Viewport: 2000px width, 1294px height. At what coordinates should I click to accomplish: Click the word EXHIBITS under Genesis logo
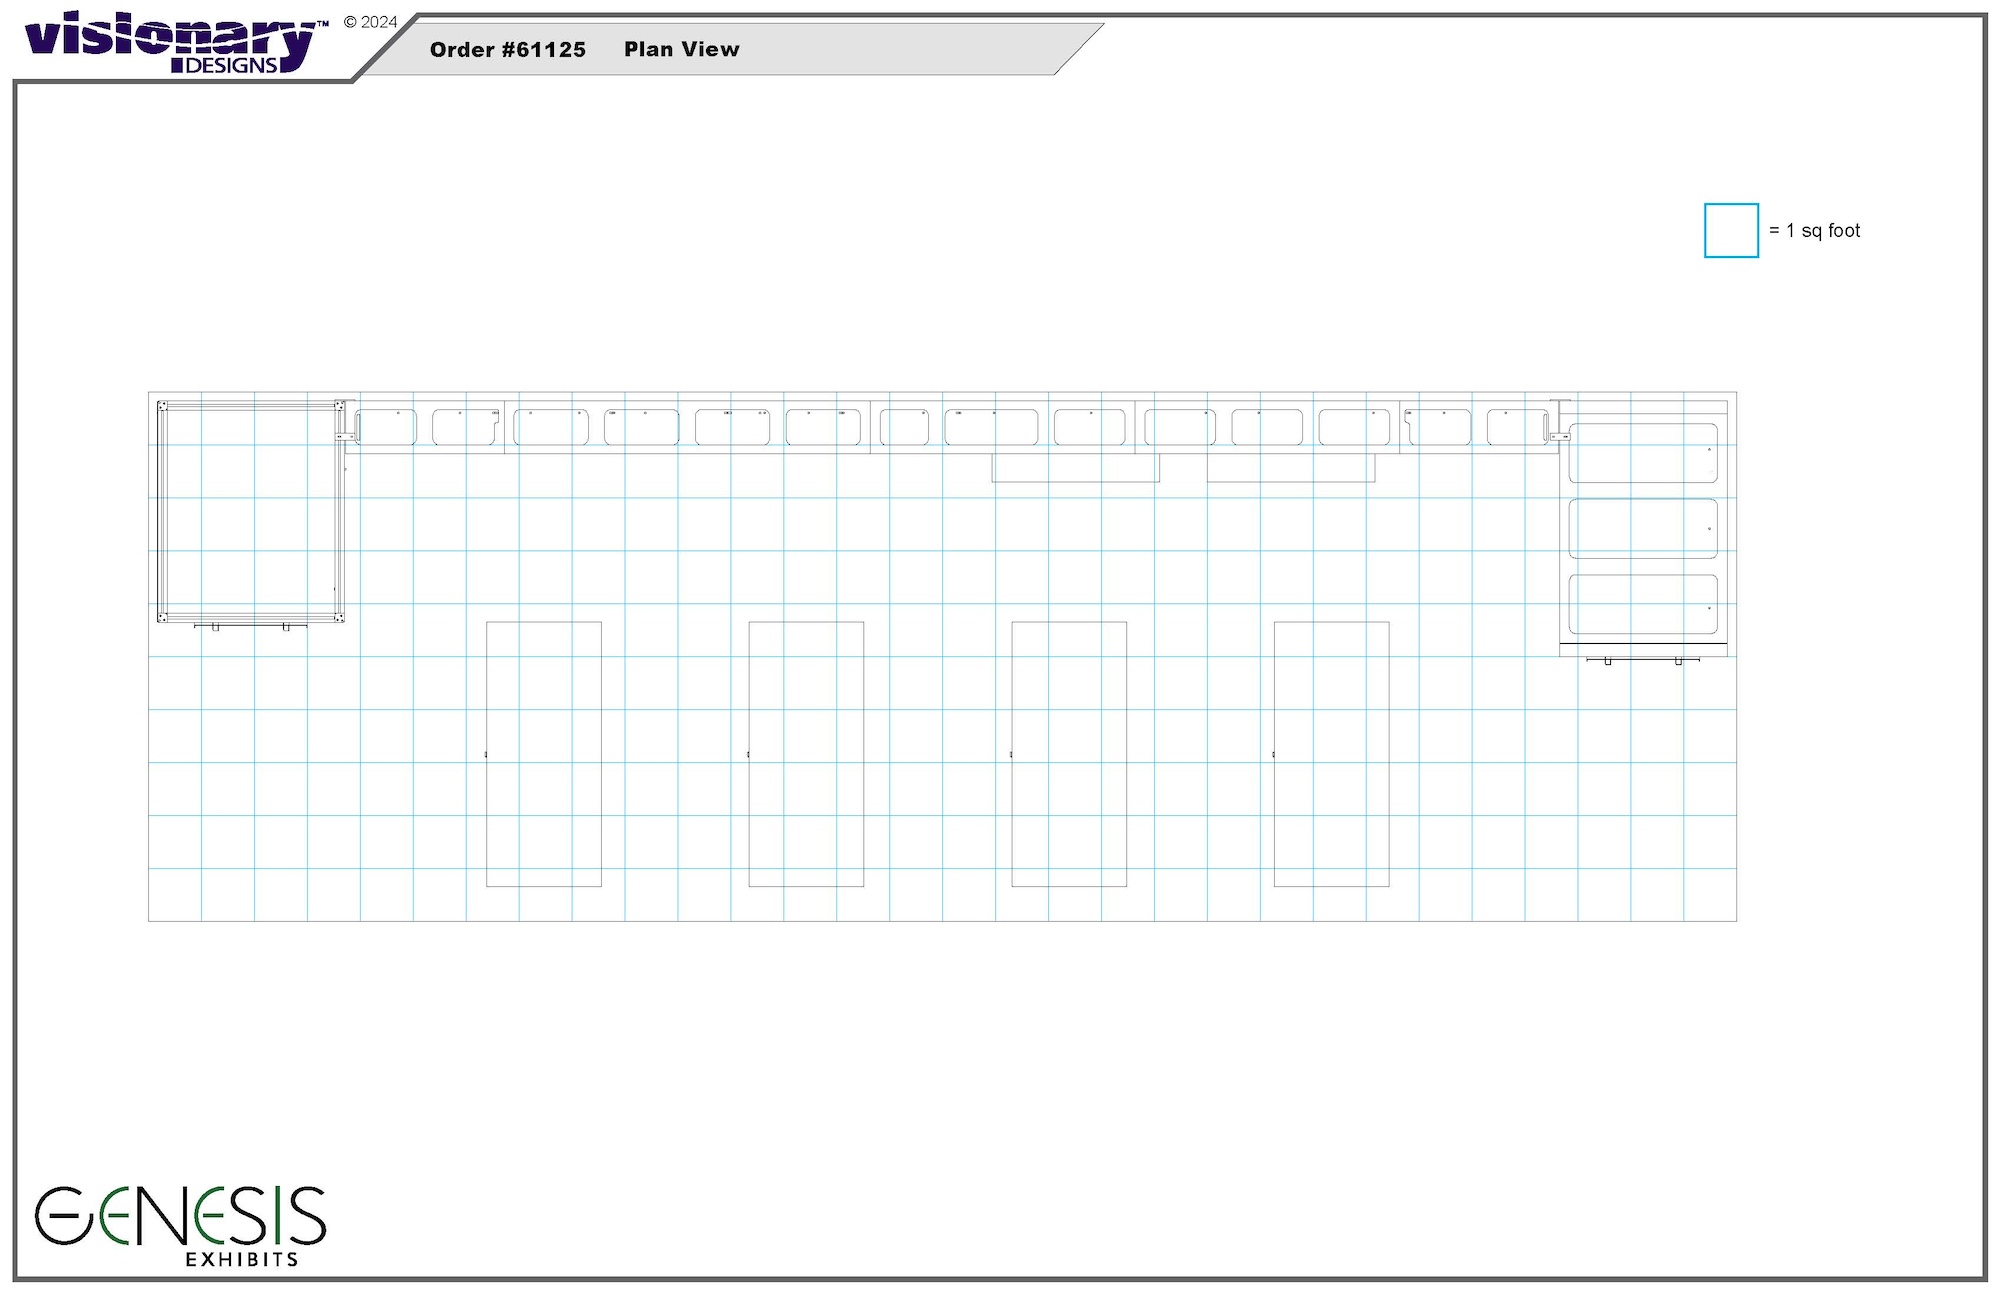(242, 1259)
